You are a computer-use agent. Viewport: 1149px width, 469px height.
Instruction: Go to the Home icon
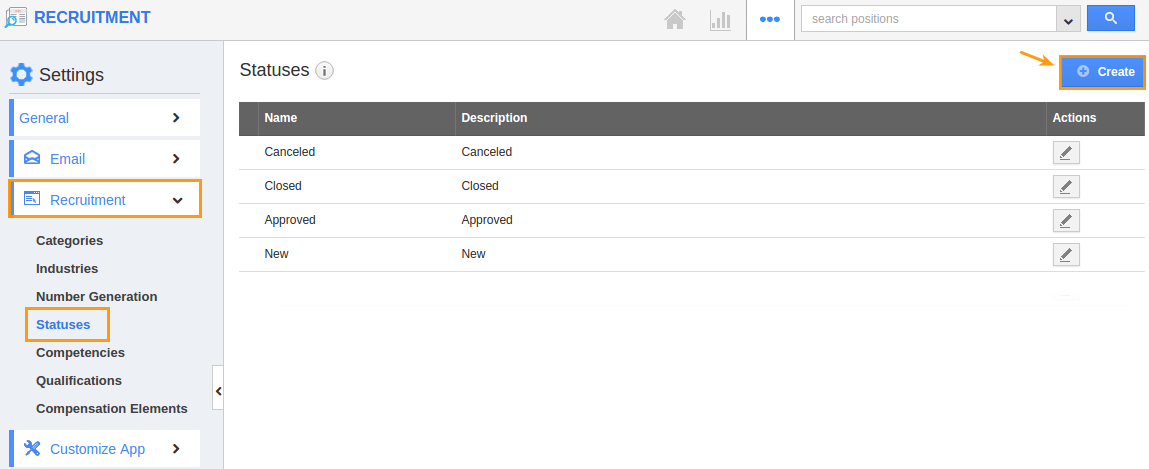pyautogui.click(x=674, y=19)
